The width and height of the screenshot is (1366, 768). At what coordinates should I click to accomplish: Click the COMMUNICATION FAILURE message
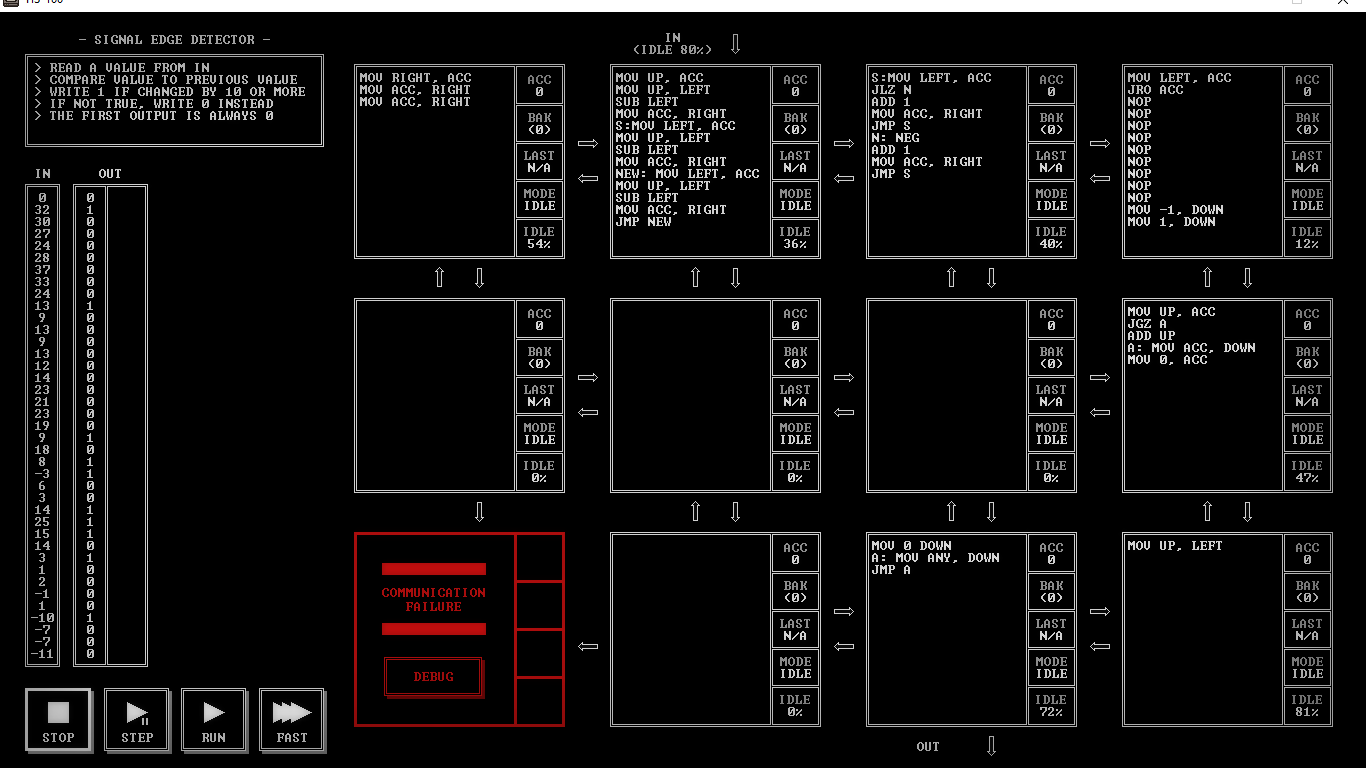click(434, 600)
